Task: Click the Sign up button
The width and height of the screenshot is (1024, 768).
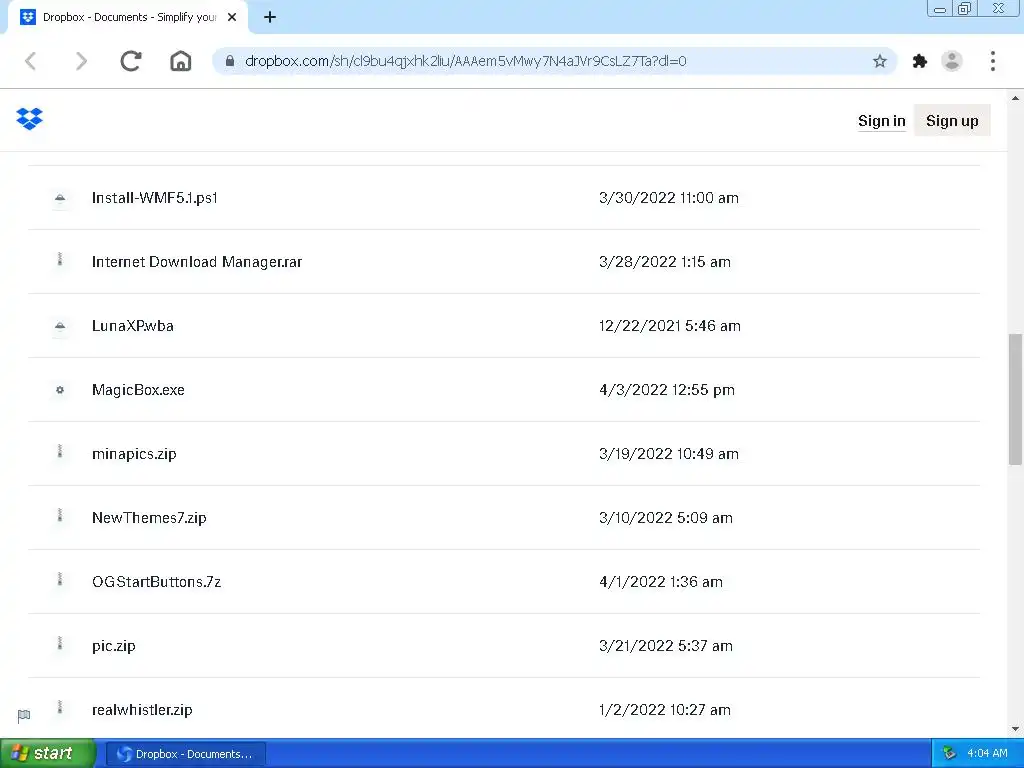Action: [952, 121]
